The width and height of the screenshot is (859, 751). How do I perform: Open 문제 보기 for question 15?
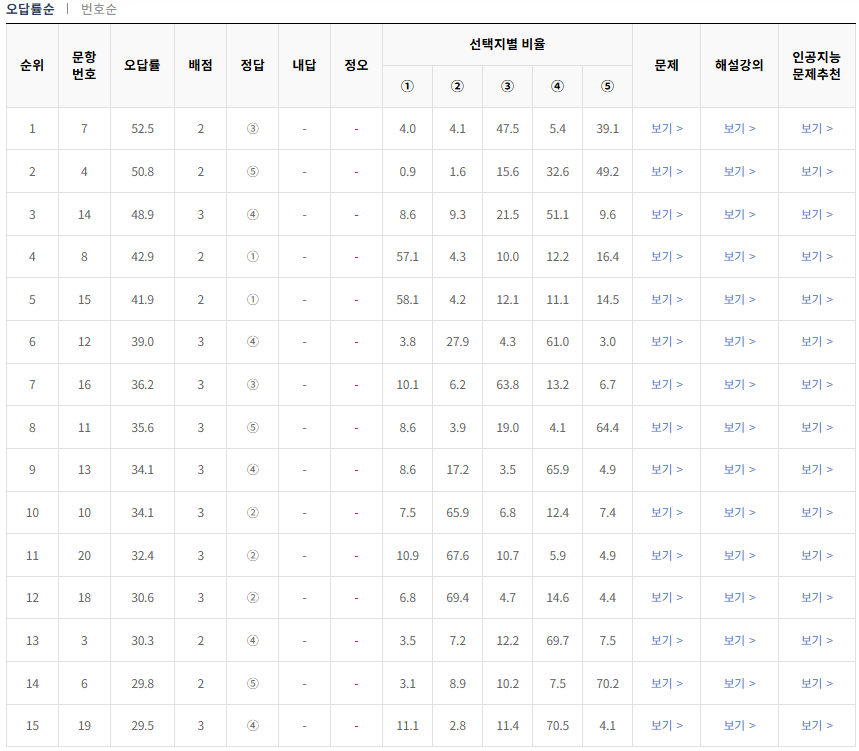click(665, 300)
